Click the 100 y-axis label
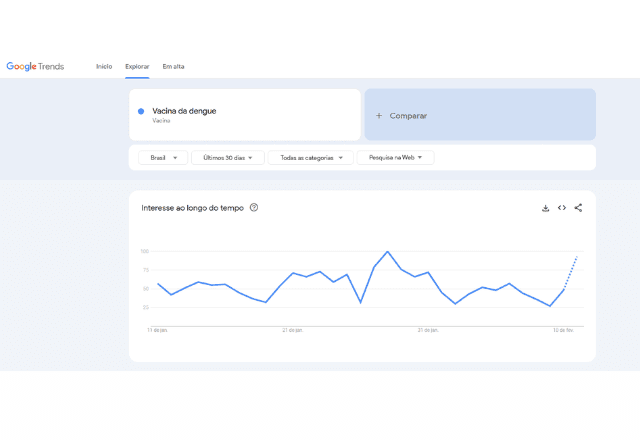The width and height of the screenshot is (640, 440). tap(145, 251)
